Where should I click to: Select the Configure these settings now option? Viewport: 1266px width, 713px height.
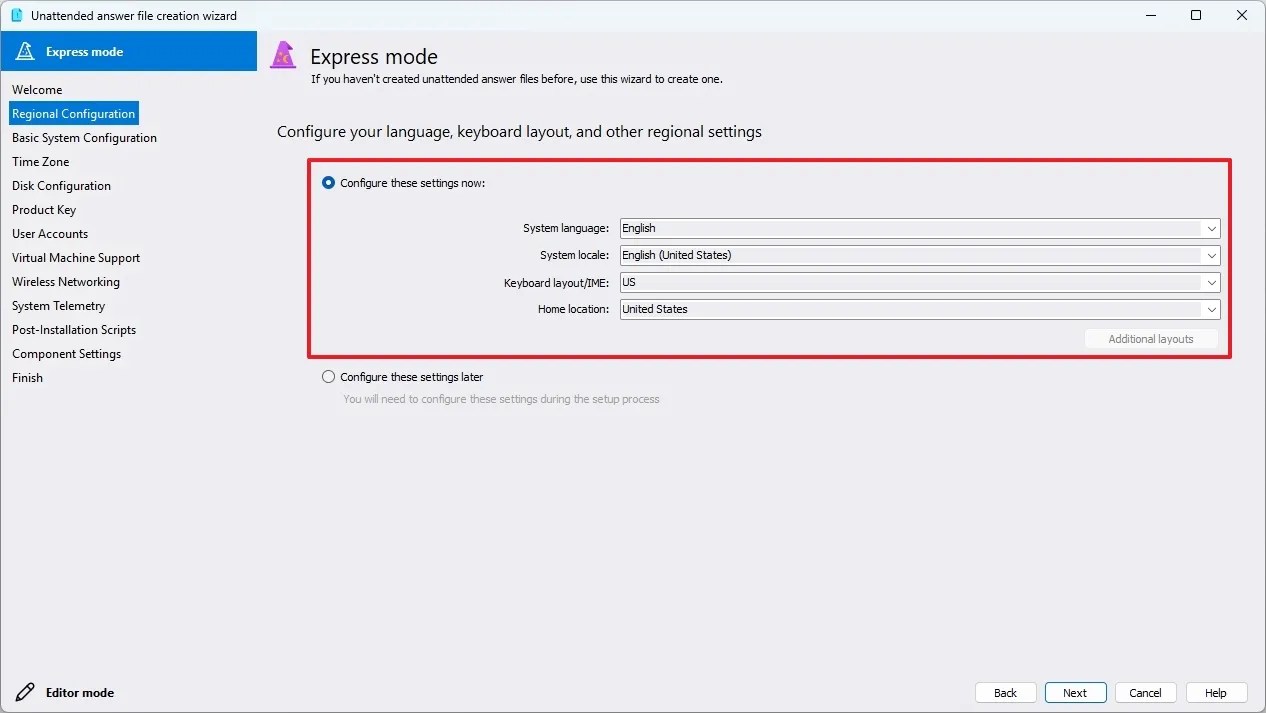(x=328, y=183)
